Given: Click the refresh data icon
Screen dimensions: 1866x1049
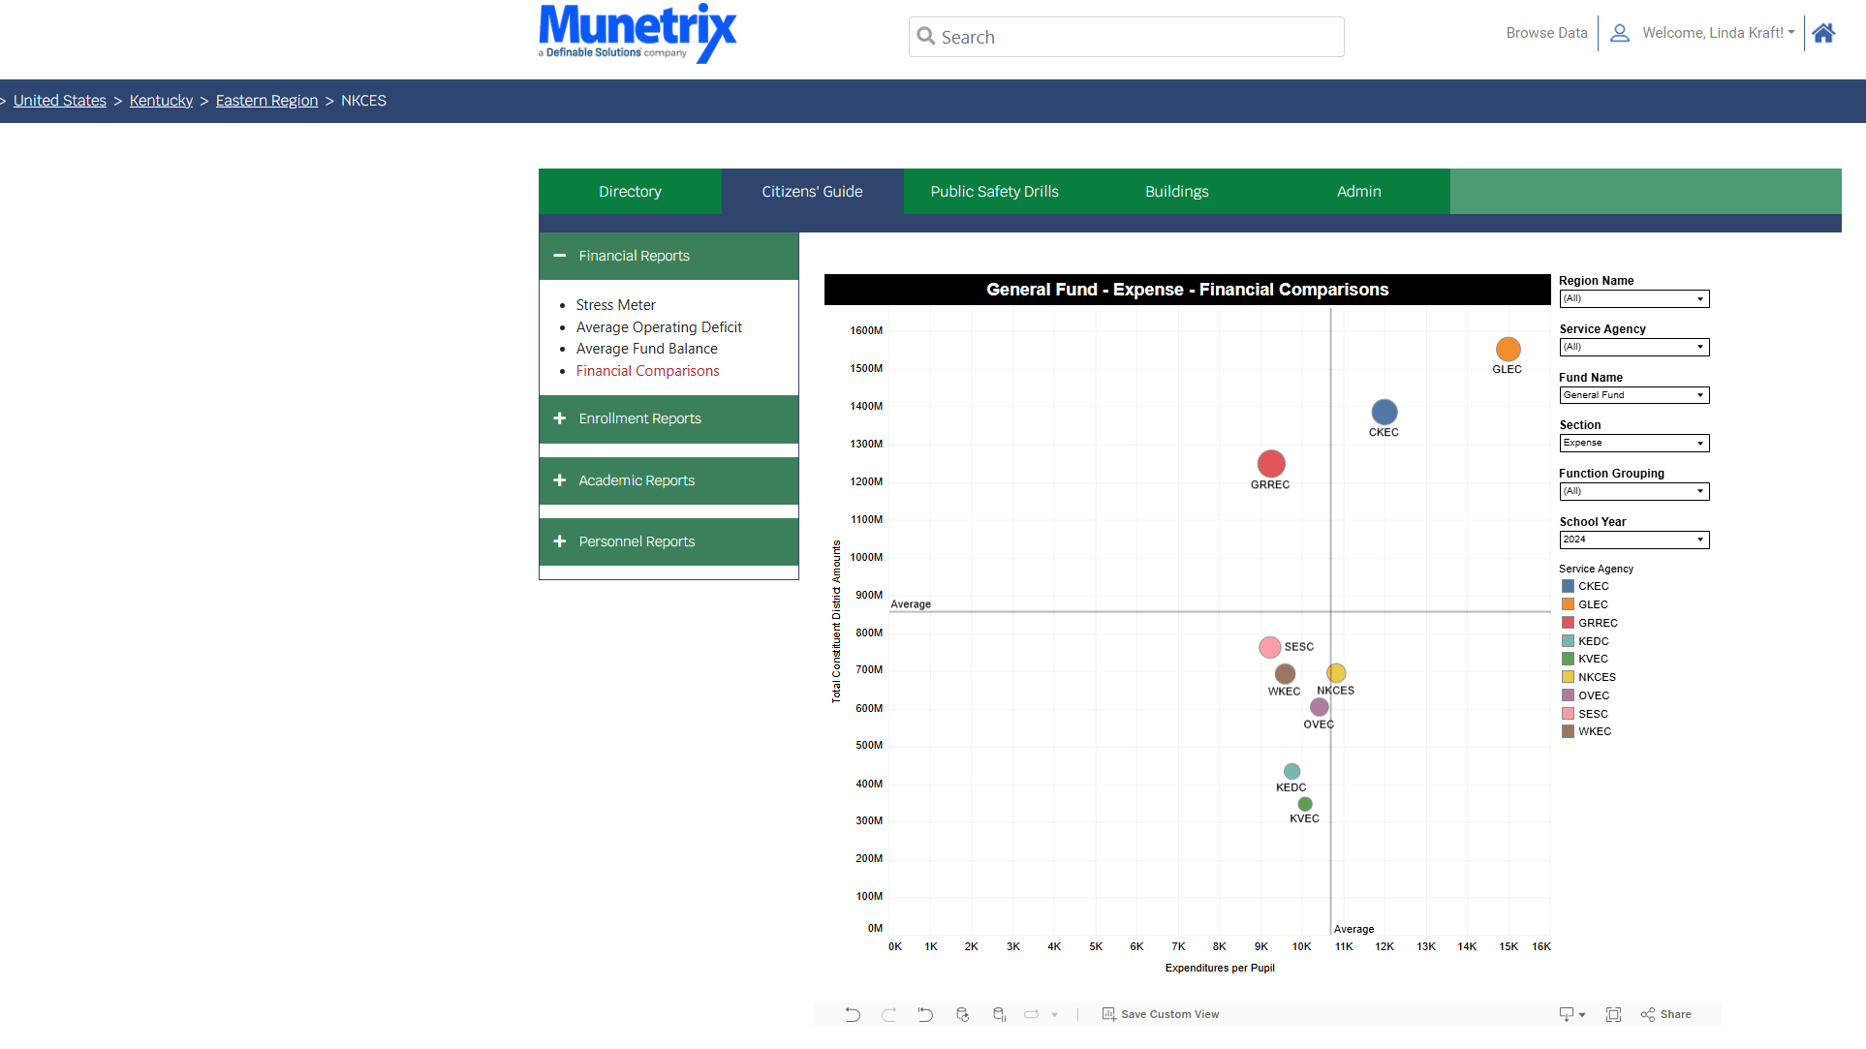Looking at the screenshot, I should [x=962, y=1014].
